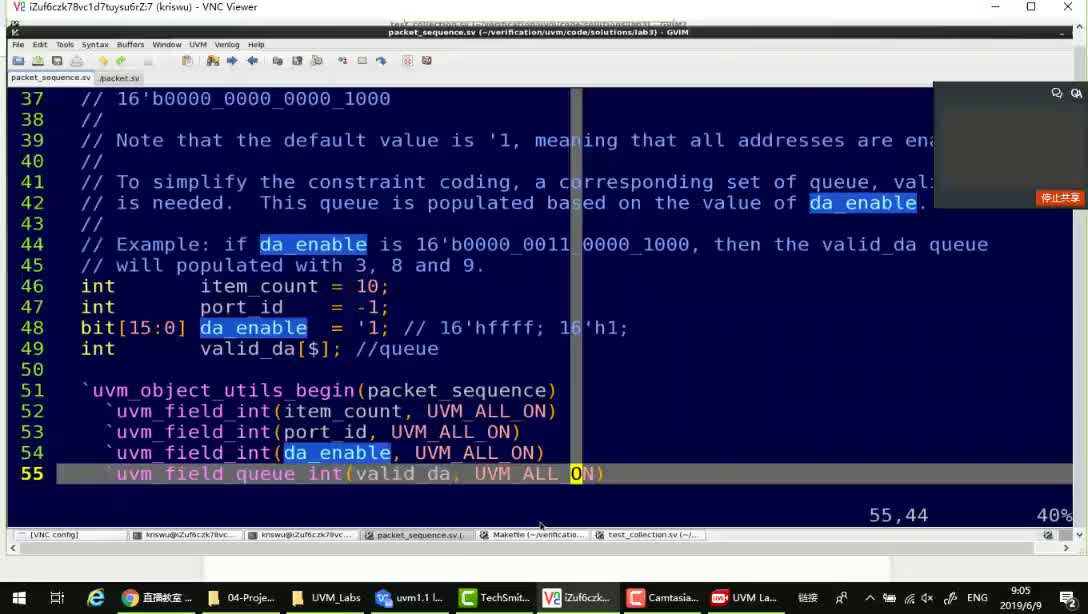The image size is (1088, 614).
Task: Open the Help menu
Action: (256, 44)
